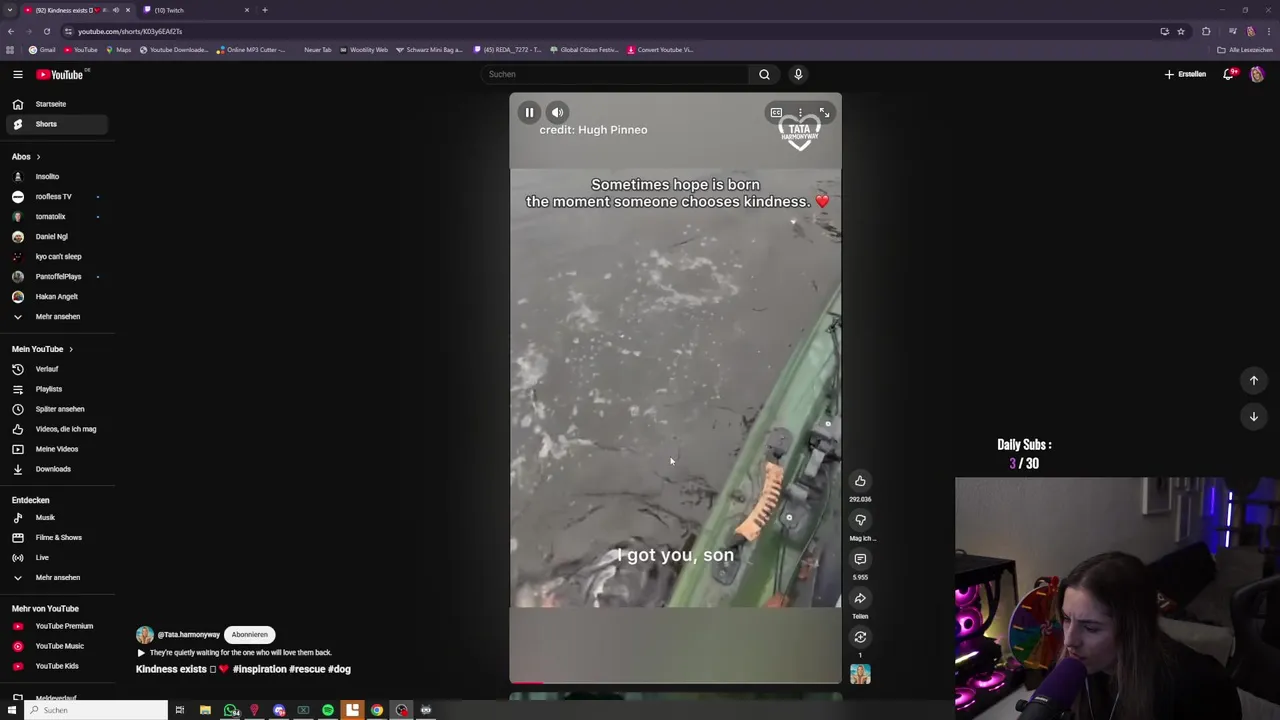Open a new browser tab
Screen dimensions: 1280x720
265,10
